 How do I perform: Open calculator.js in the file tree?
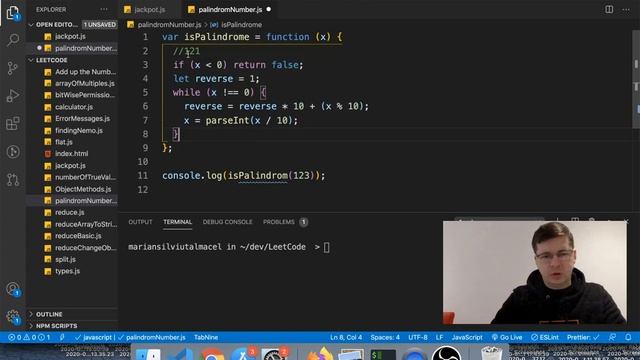pos(73,107)
